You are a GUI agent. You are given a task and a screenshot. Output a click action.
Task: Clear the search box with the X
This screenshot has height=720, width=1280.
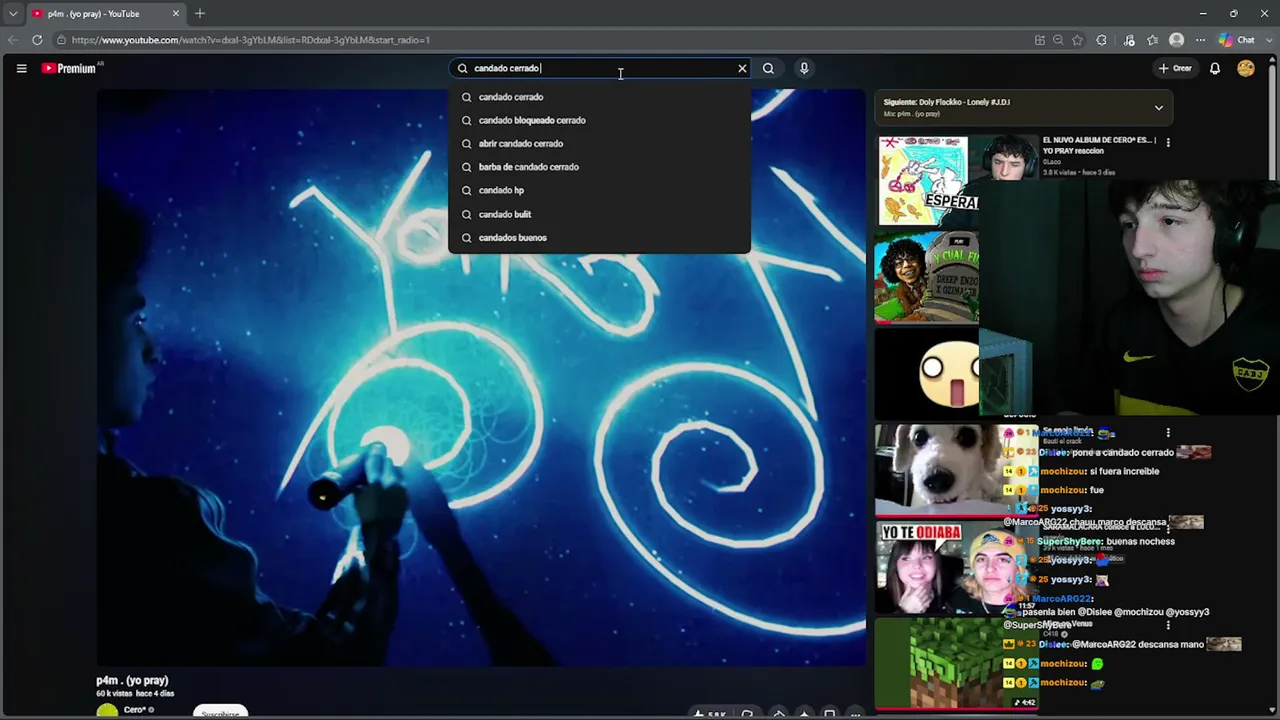pyautogui.click(x=742, y=68)
